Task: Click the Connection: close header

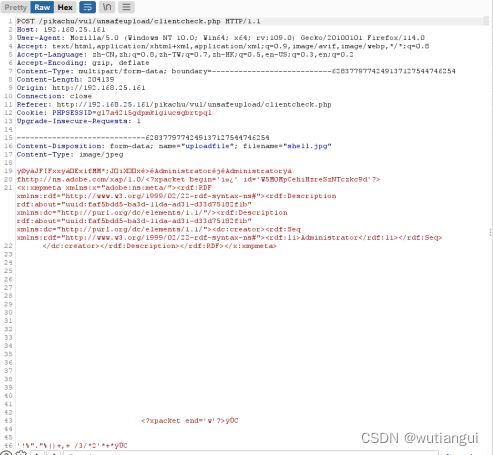Action: [54, 96]
